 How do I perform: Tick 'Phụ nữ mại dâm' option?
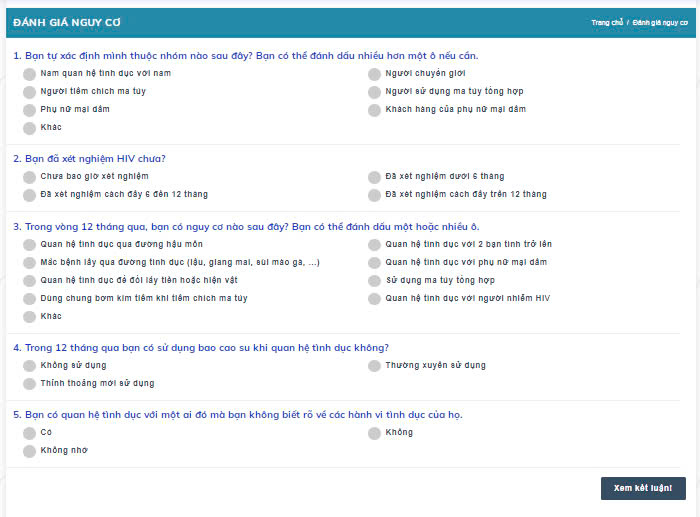[30, 110]
